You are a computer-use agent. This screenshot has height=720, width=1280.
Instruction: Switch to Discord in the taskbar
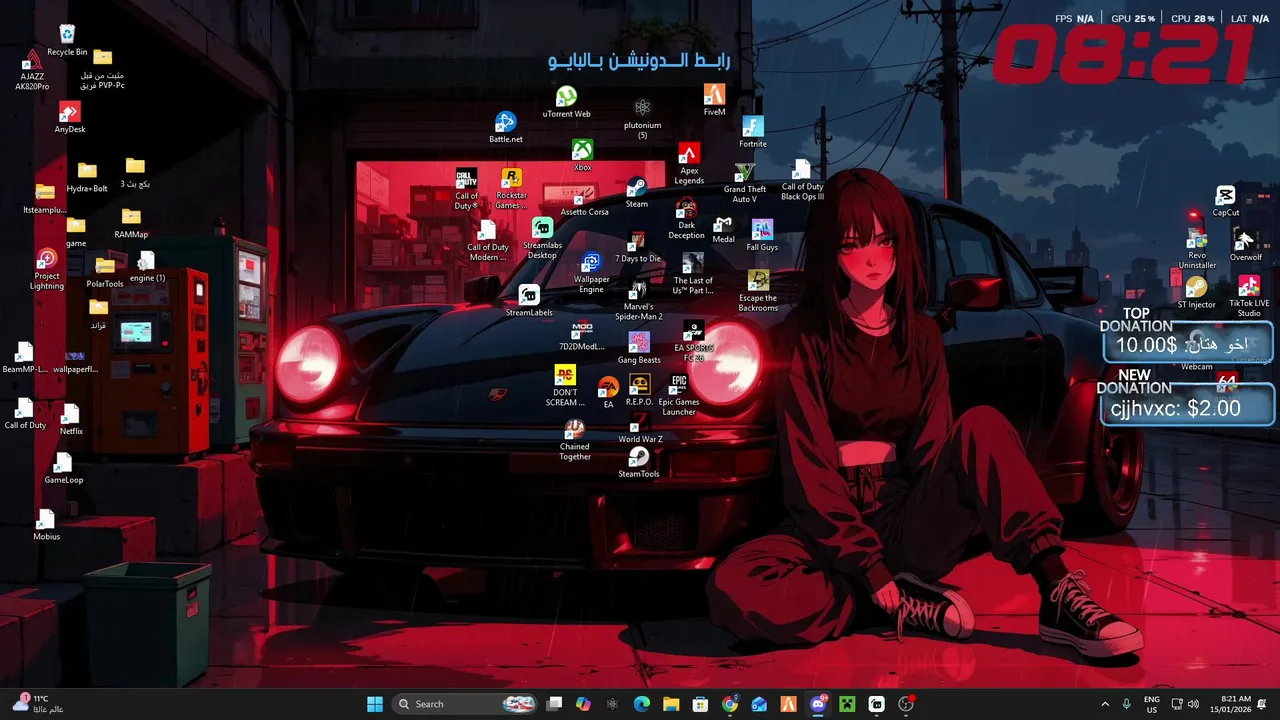pos(818,704)
